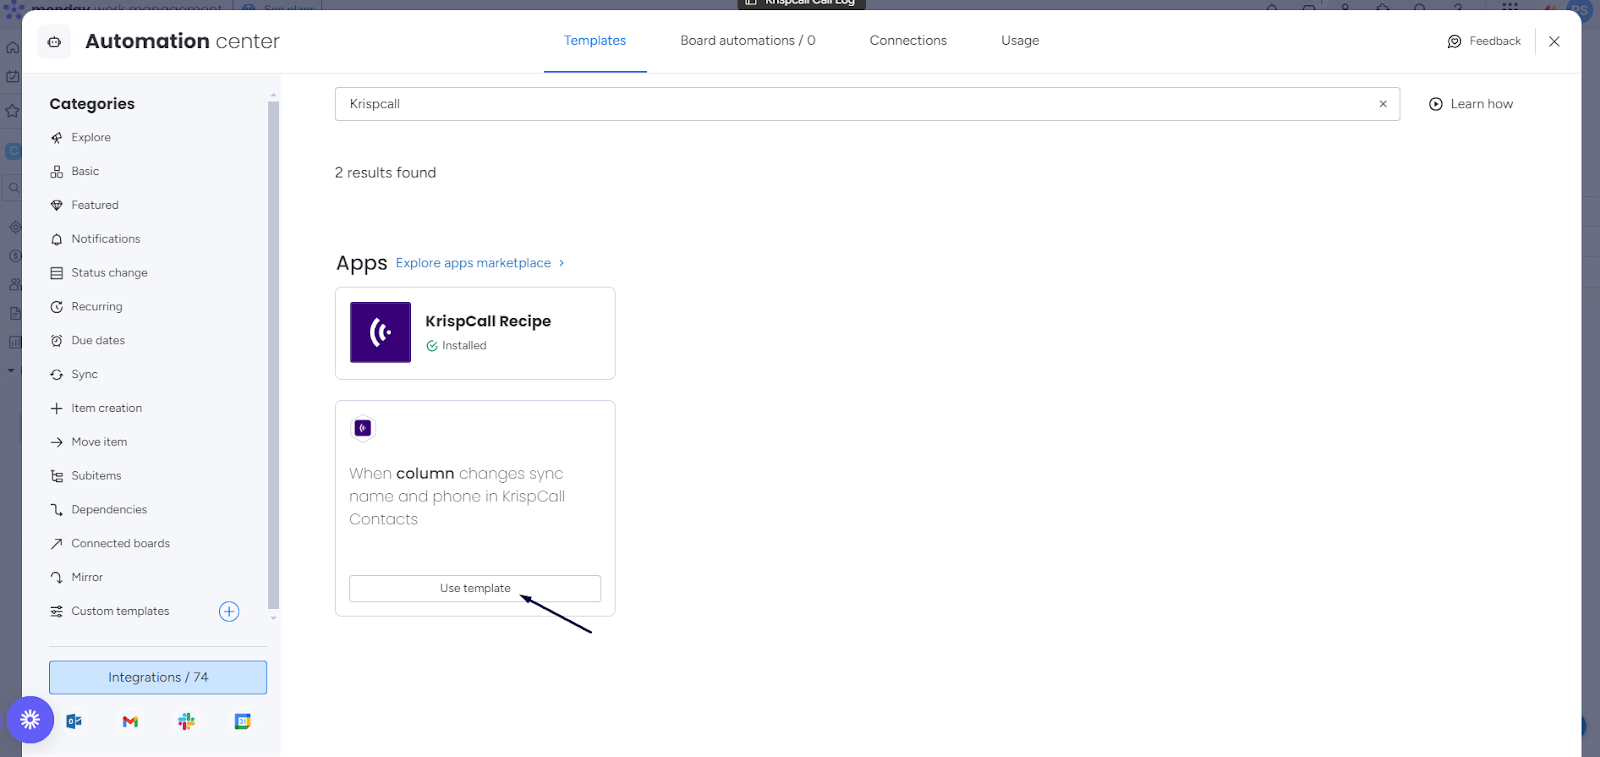
Task: Open the Status change category
Action: [x=99, y=273]
